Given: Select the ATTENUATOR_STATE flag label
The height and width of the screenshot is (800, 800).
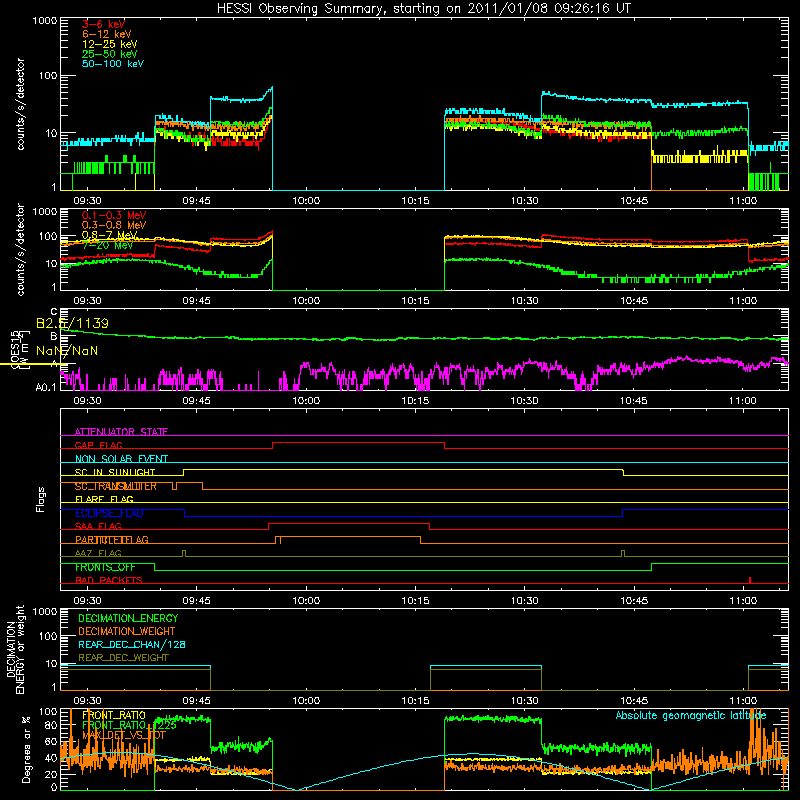Looking at the screenshot, I should [x=121, y=432].
